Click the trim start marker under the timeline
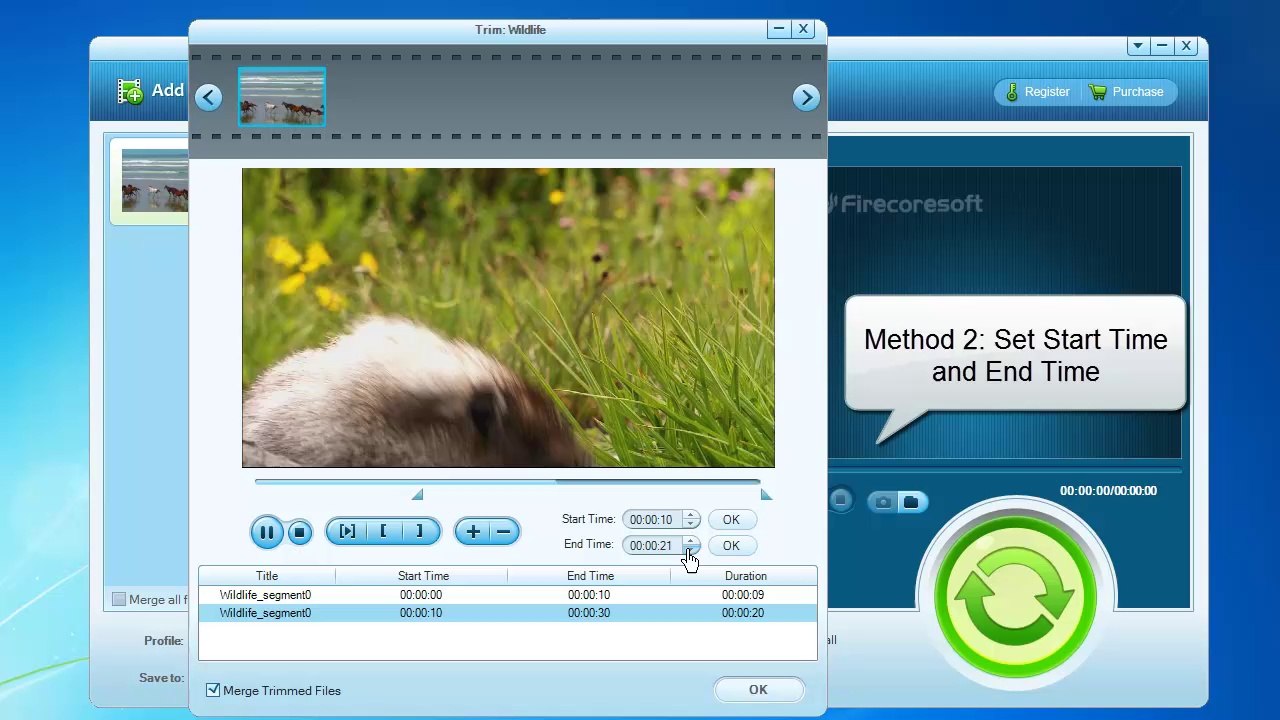 [418, 495]
